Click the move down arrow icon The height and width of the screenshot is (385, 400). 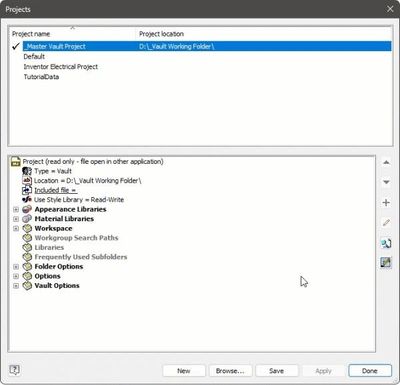pos(386,182)
